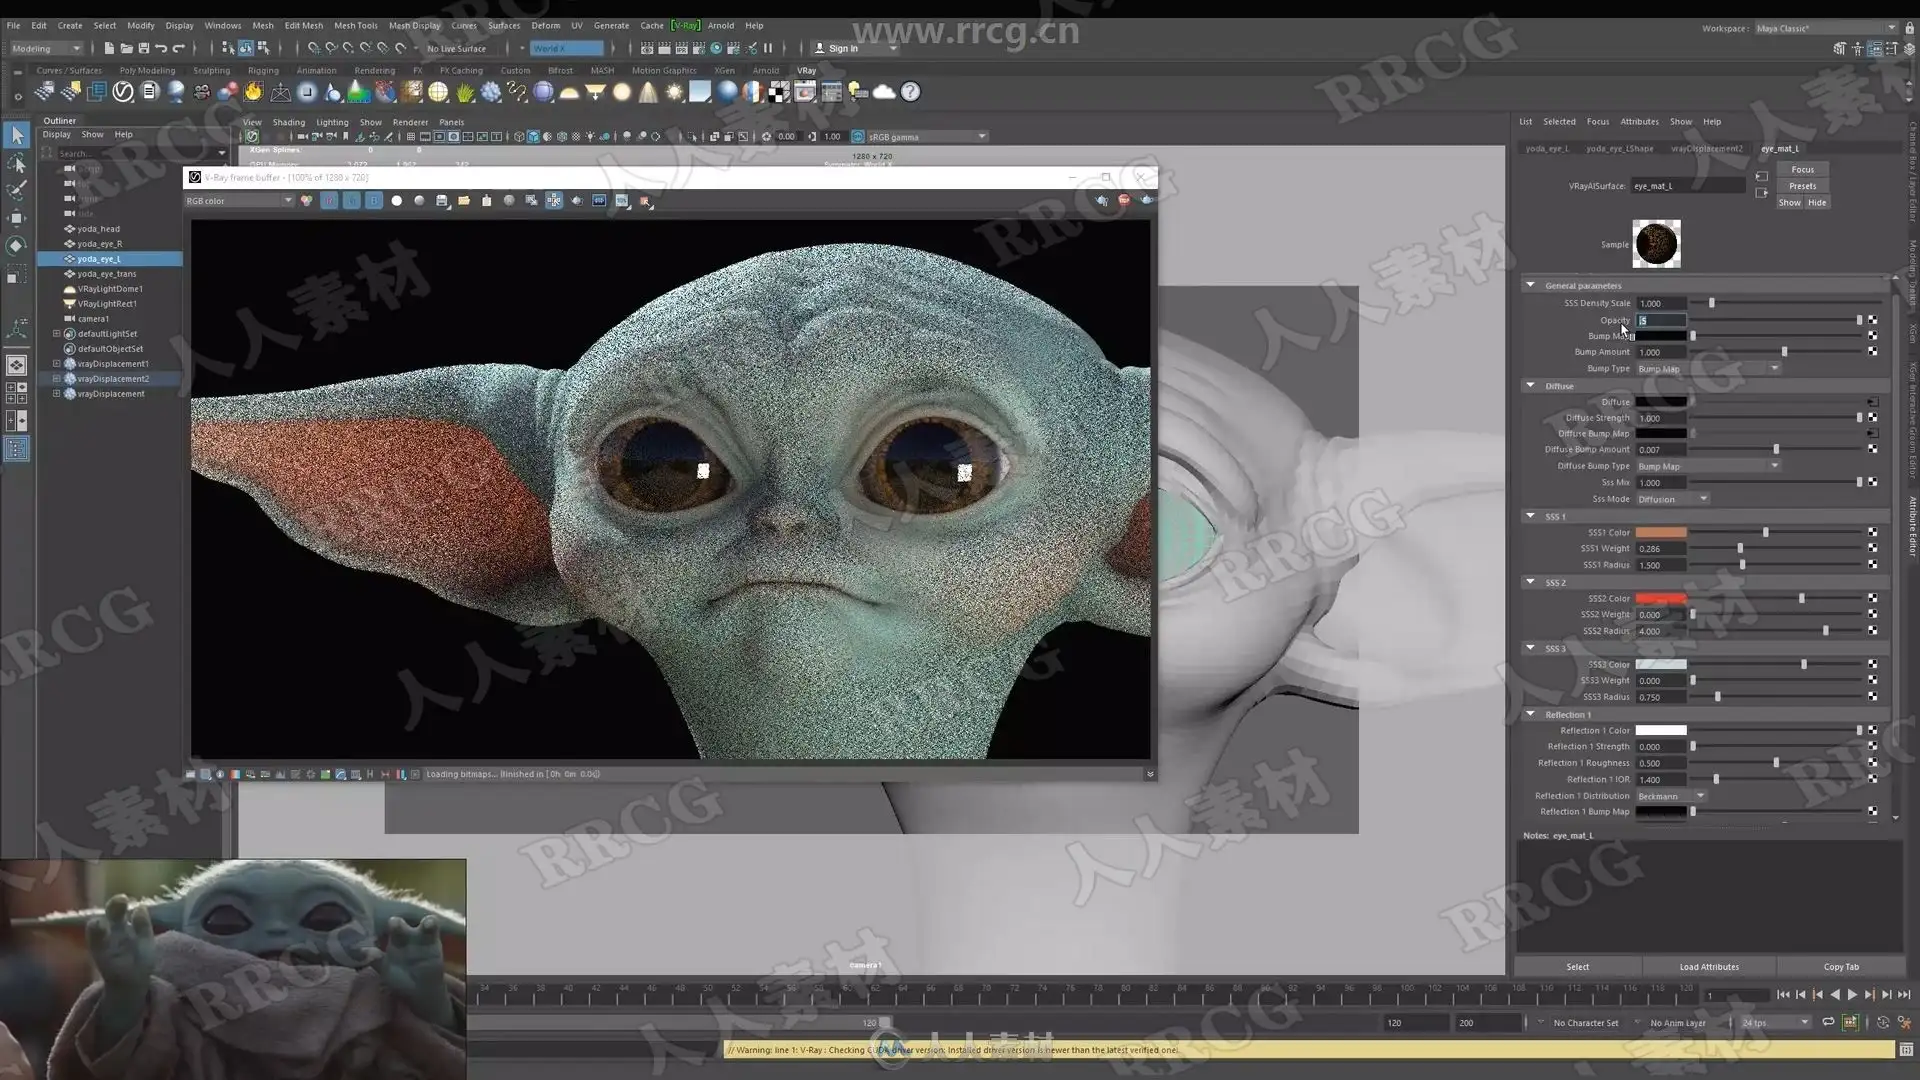Click the grass fur shelf icon

tap(465, 92)
